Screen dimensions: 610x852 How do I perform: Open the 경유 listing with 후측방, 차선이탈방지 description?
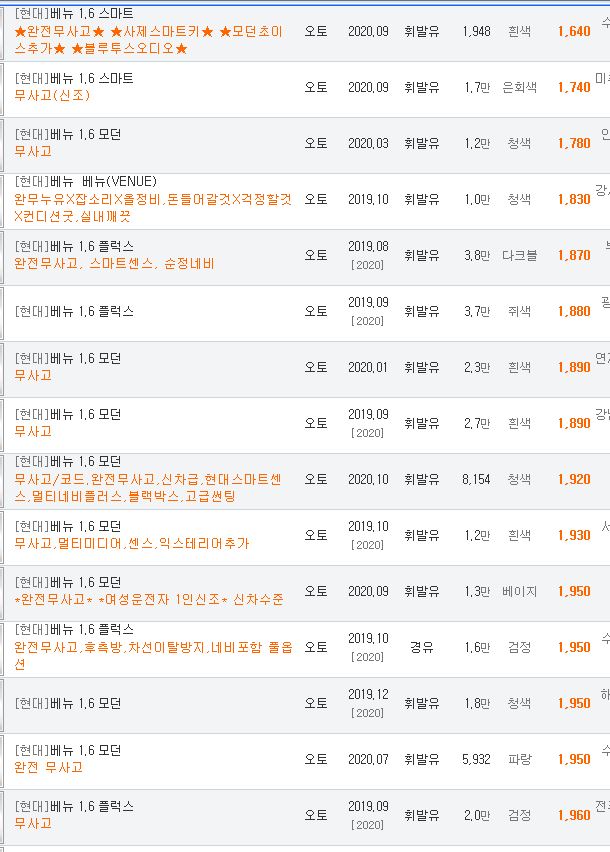153,655
